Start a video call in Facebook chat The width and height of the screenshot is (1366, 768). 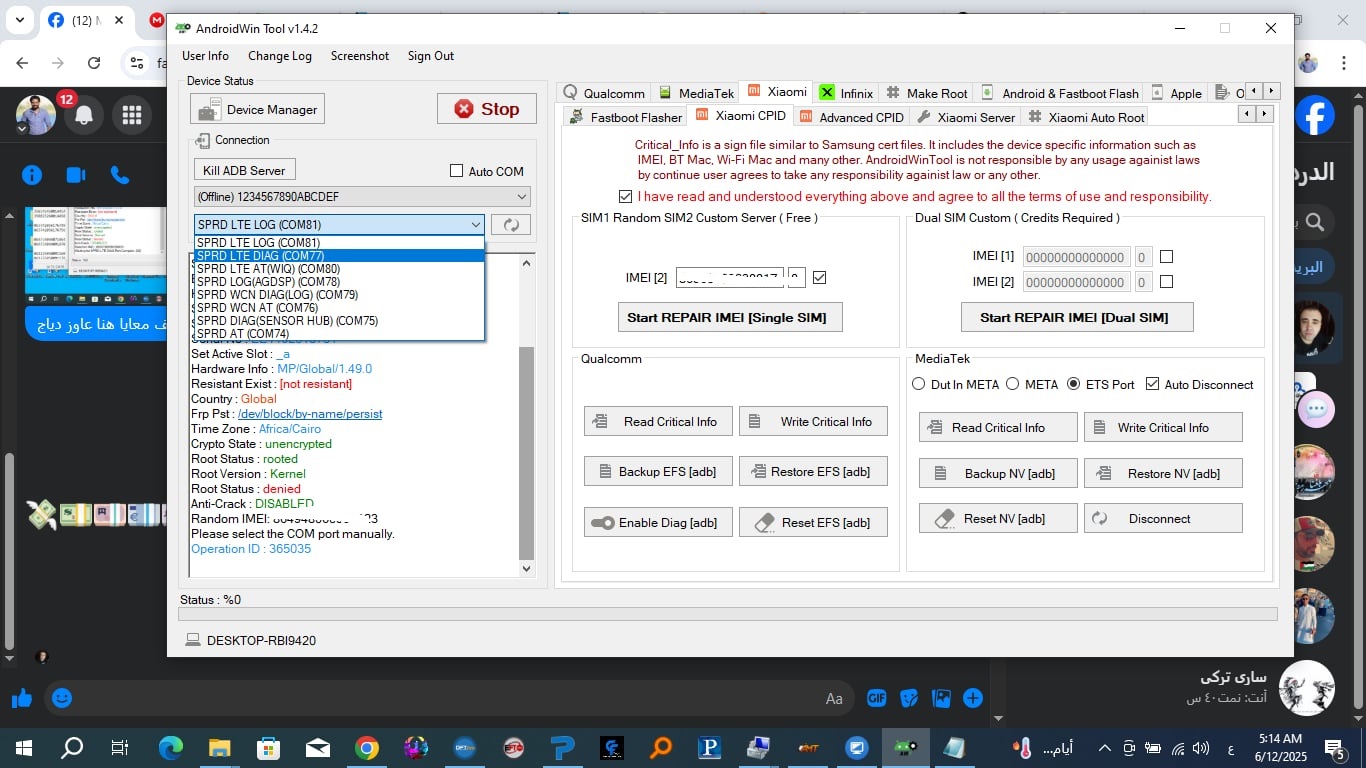click(x=76, y=175)
